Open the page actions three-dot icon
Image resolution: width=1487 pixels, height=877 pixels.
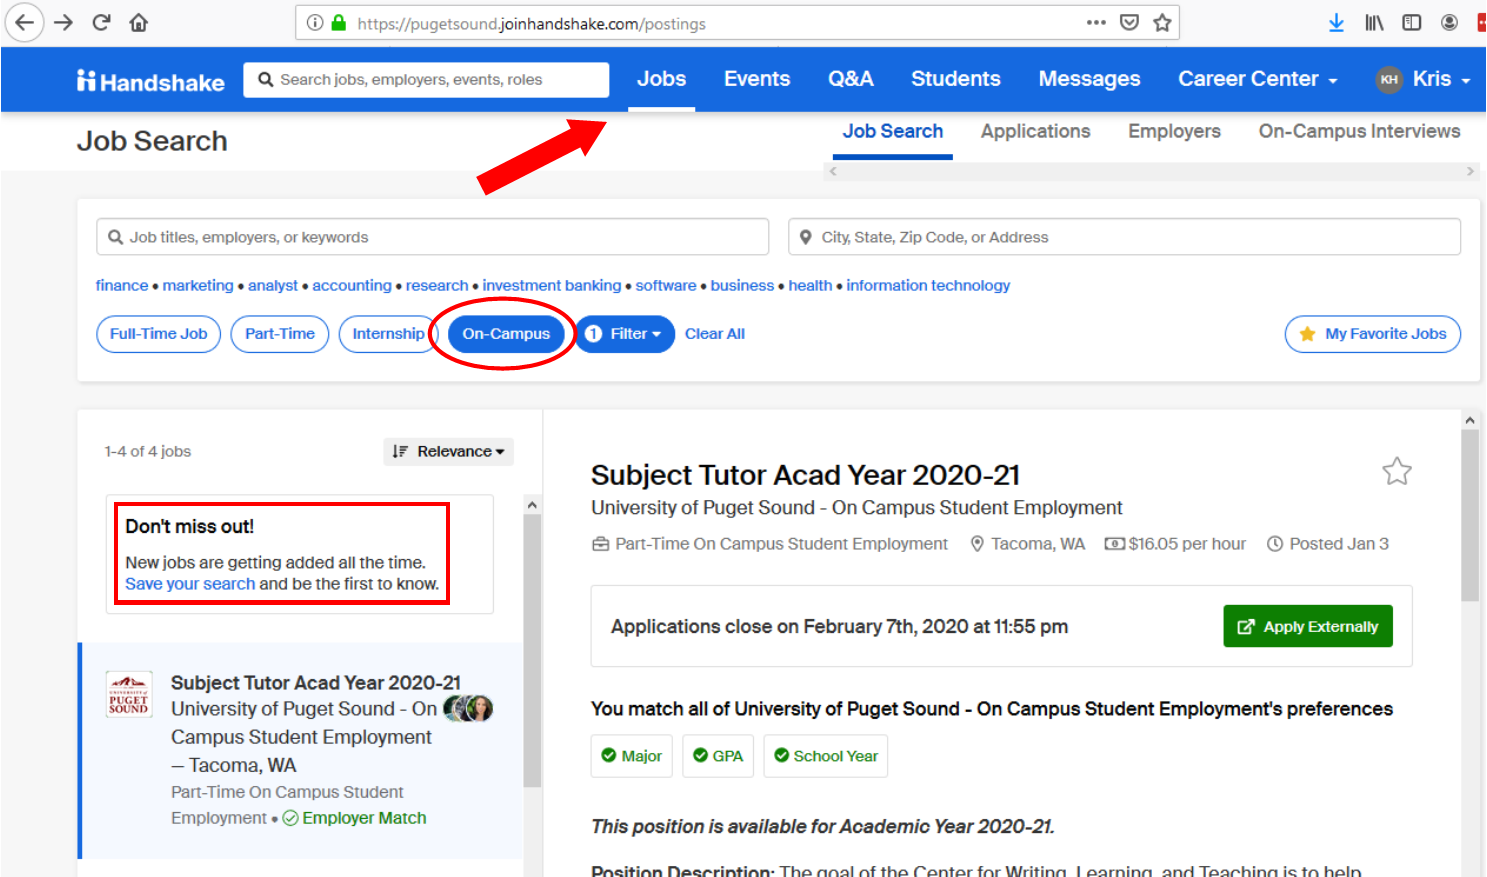coord(1096,23)
